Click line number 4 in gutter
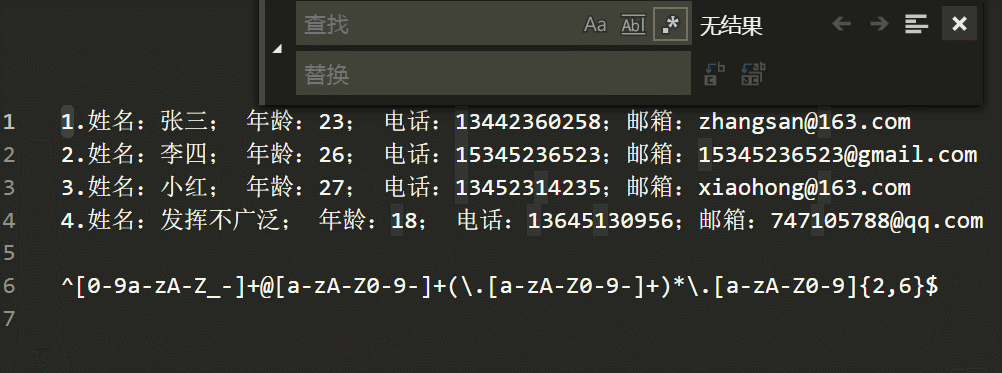Viewport: 1002px width, 373px height. pos(8,221)
